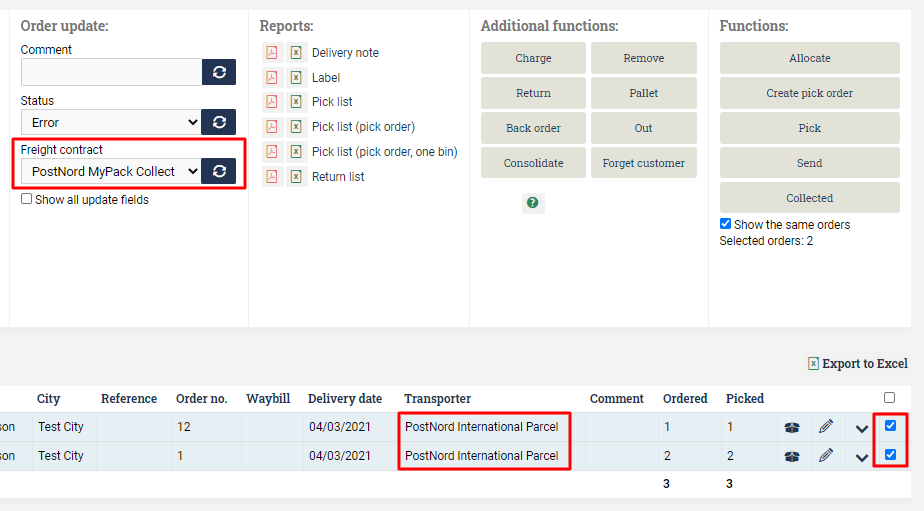Edit order 12 with the pencil icon

826,426
